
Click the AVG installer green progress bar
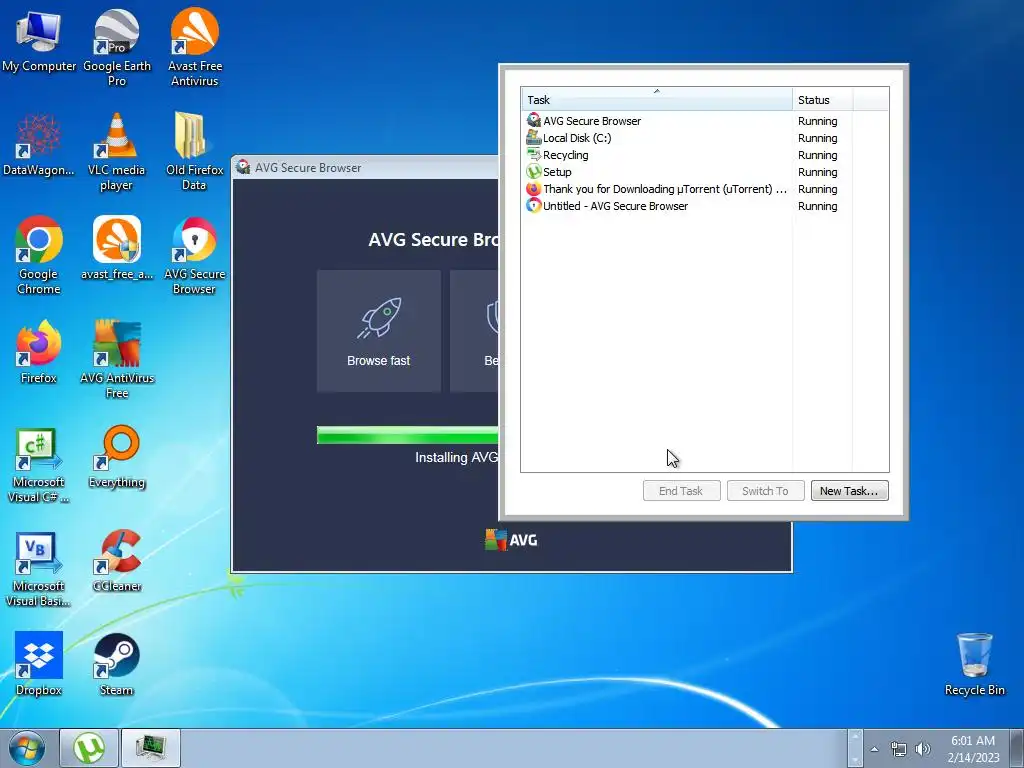coord(408,435)
